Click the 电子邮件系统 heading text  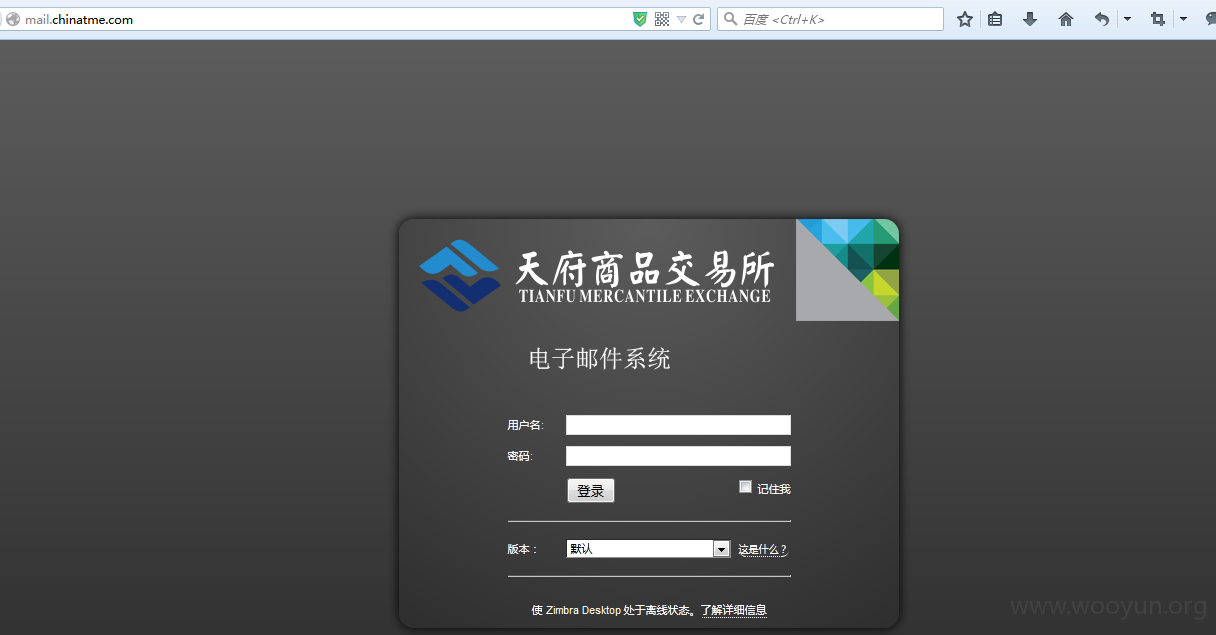click(x=599, y=359)
